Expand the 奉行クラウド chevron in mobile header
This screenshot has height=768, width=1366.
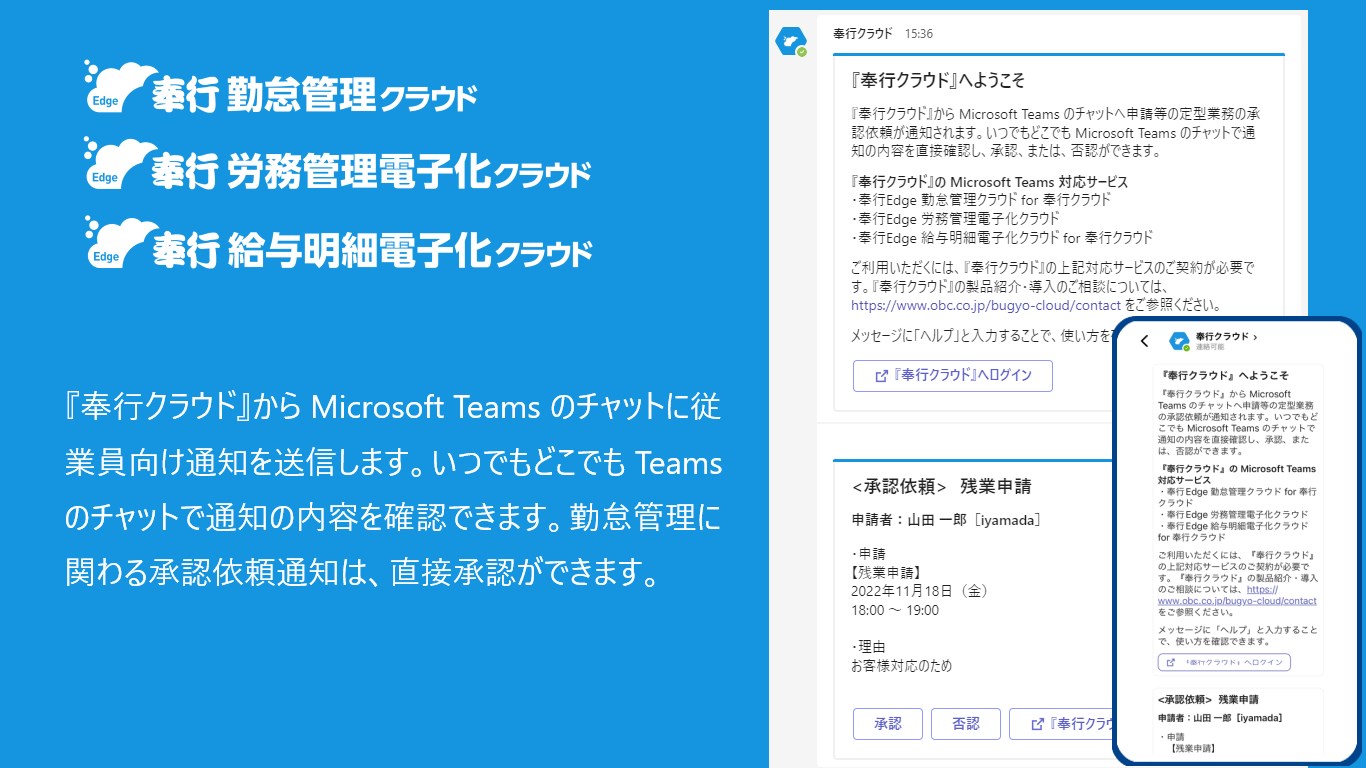tap(1255, 337)
